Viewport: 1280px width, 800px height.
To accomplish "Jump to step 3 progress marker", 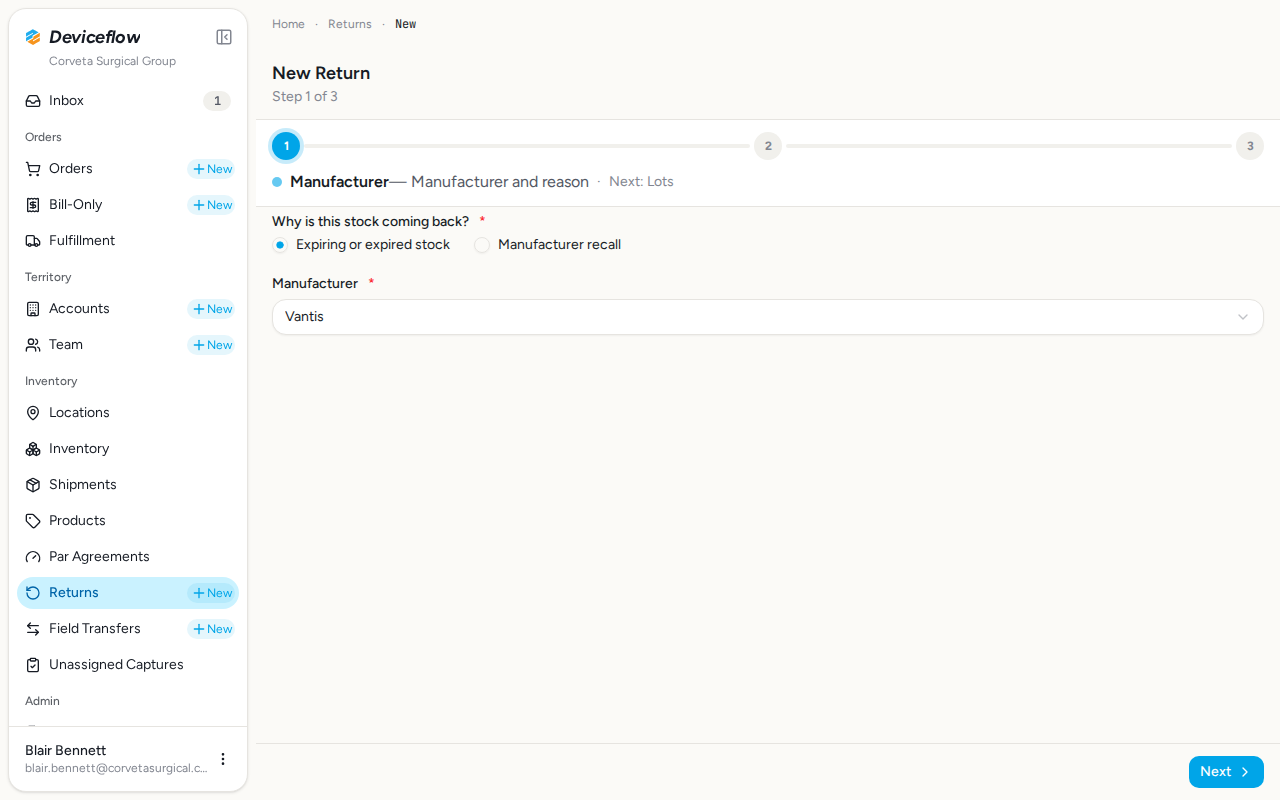I will click(x=1250, y=146).
